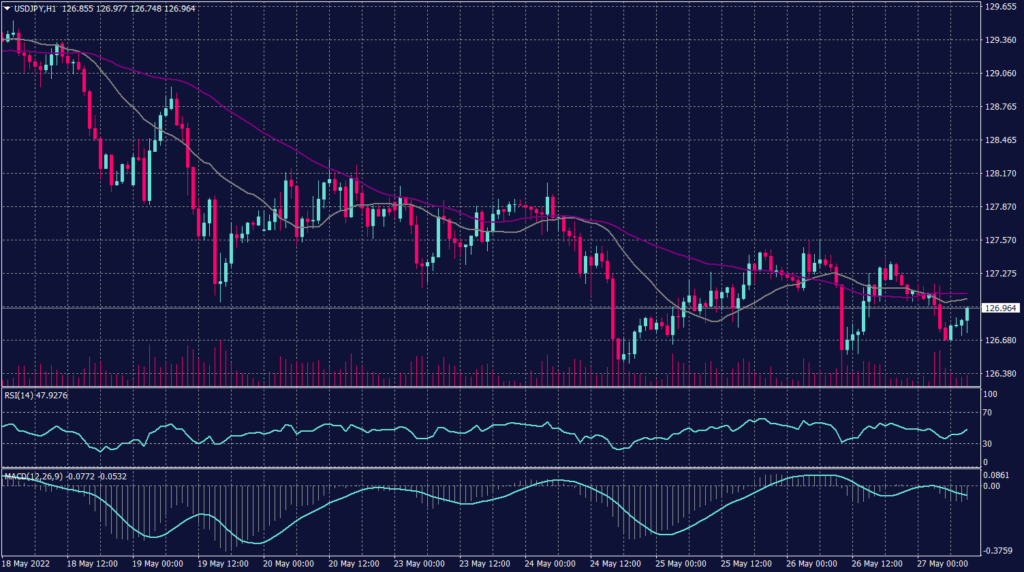Image resolution: width=1024 pixels, height=572 pixels.
Task: Click the 18 May 2022 date label
Action: 26,563
